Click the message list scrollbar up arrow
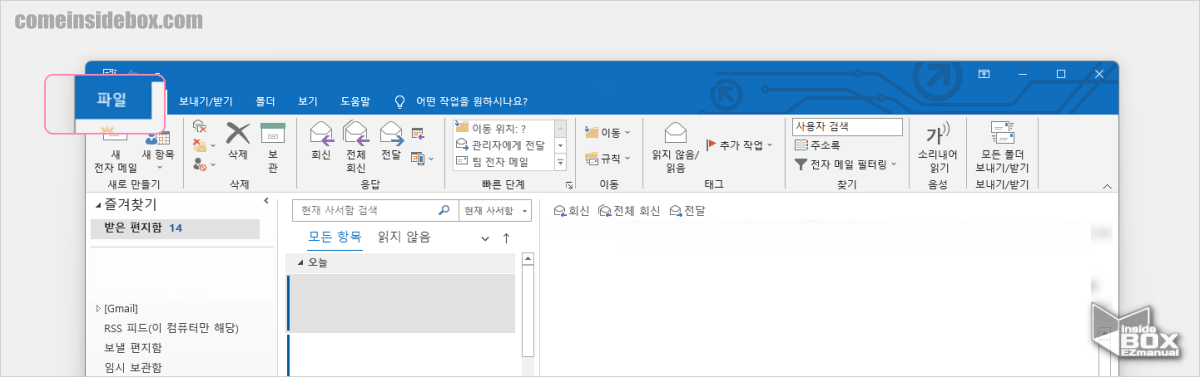This screenshot has height=377, width=1200. pos(528,260)
